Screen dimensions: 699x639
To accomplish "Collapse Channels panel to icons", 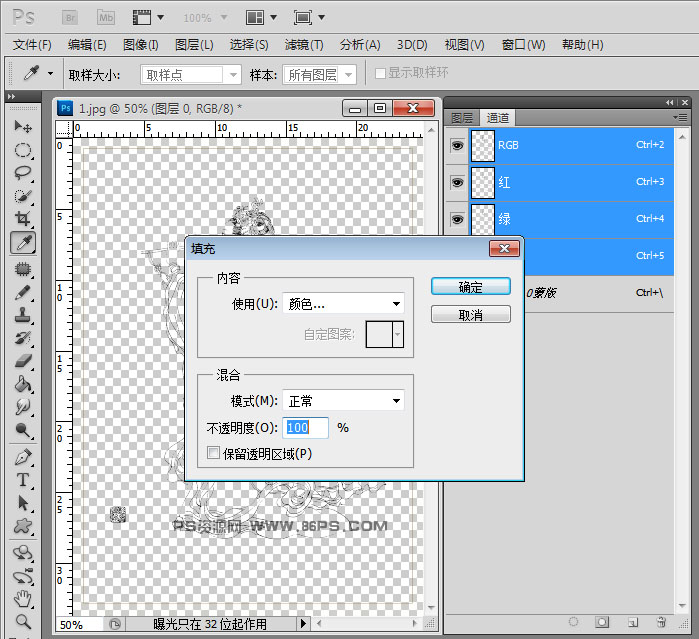I will 670,103.
